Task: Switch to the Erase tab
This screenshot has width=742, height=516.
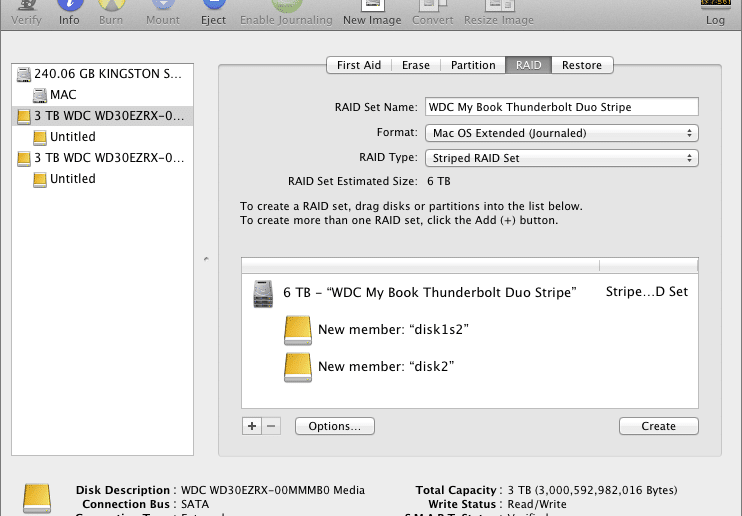Action: pyautogui.click(x=415, y=65)
